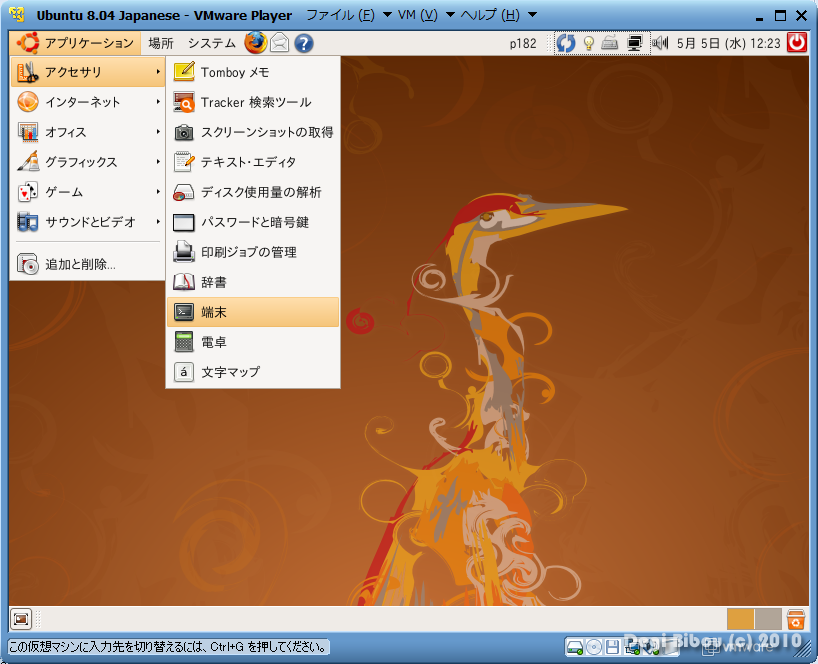Viewport: 818px width, 664px height.
Task: Click the speaker volume icon in panel
Action: pos(660,43)
